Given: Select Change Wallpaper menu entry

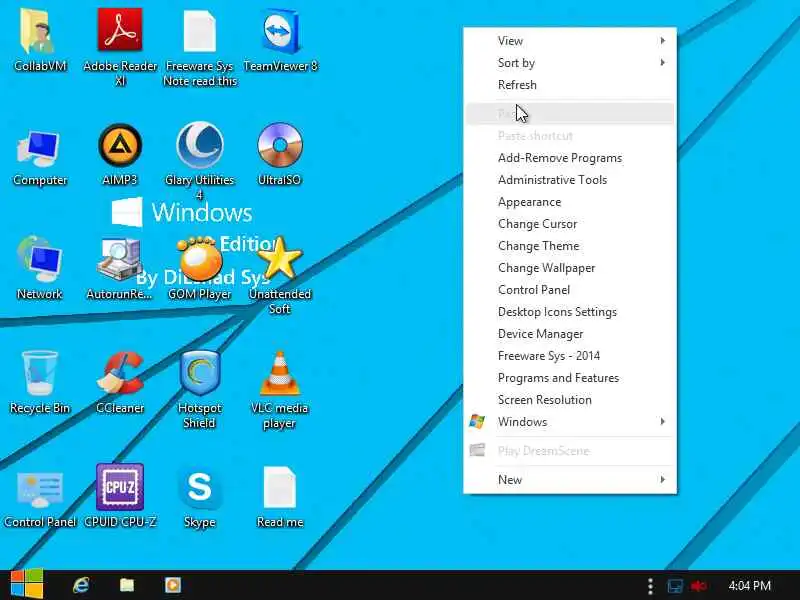Looking at the screenshot, I should pos(570,268).
